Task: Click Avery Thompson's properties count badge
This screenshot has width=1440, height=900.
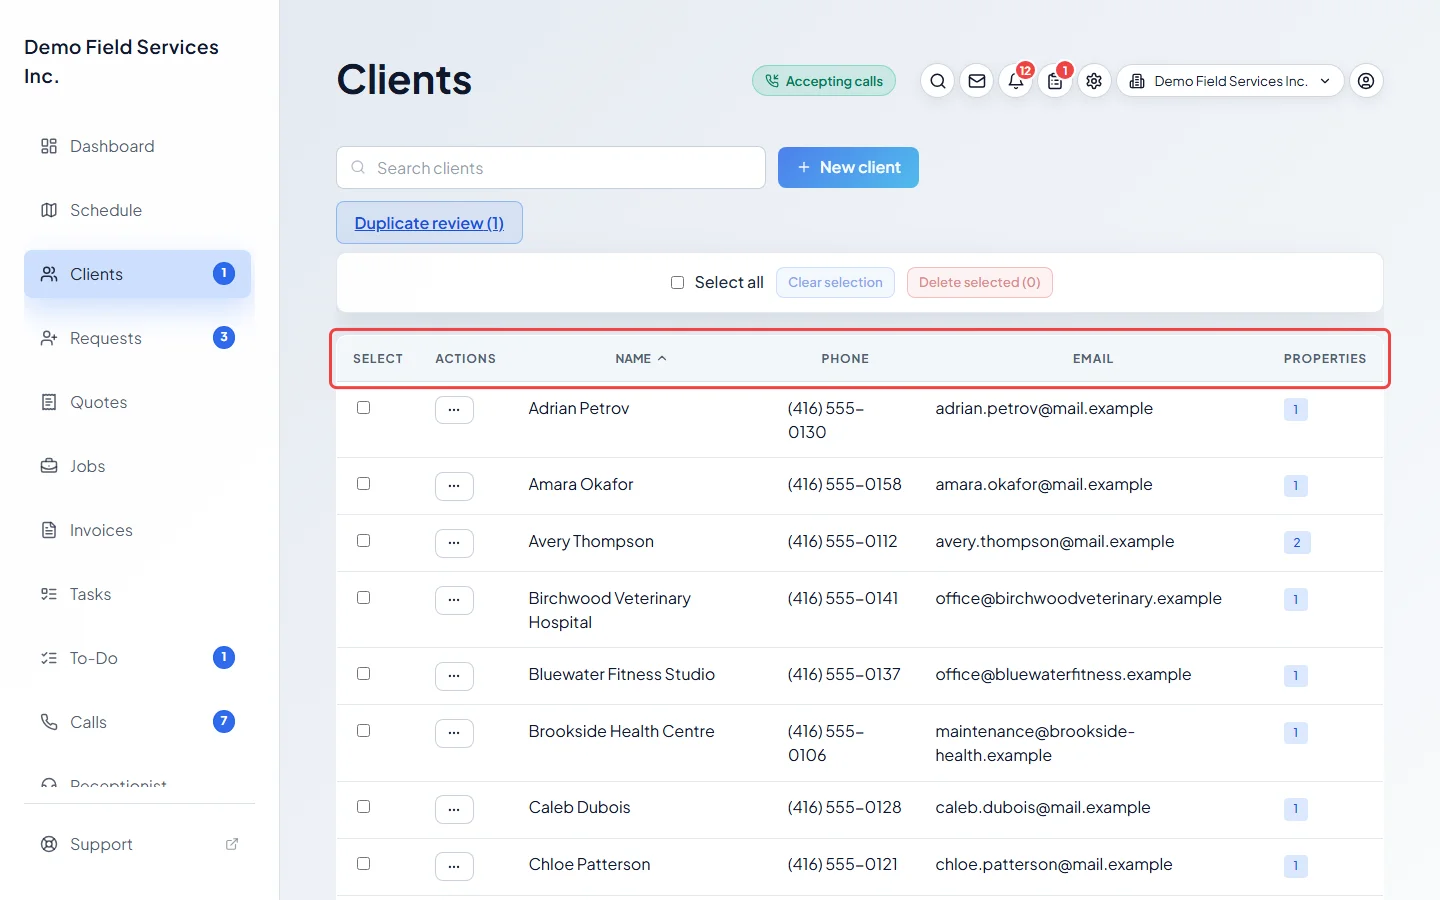Action: tap(1296, 543)
